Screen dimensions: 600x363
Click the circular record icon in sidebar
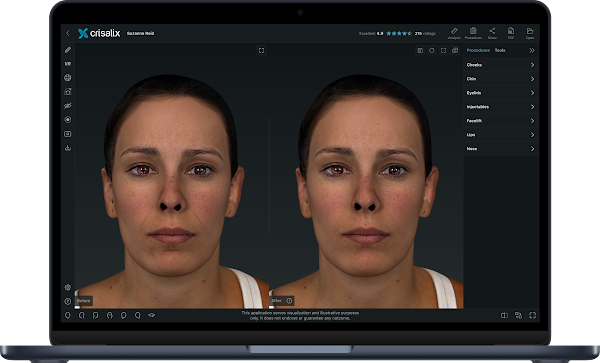pos(68,120)
